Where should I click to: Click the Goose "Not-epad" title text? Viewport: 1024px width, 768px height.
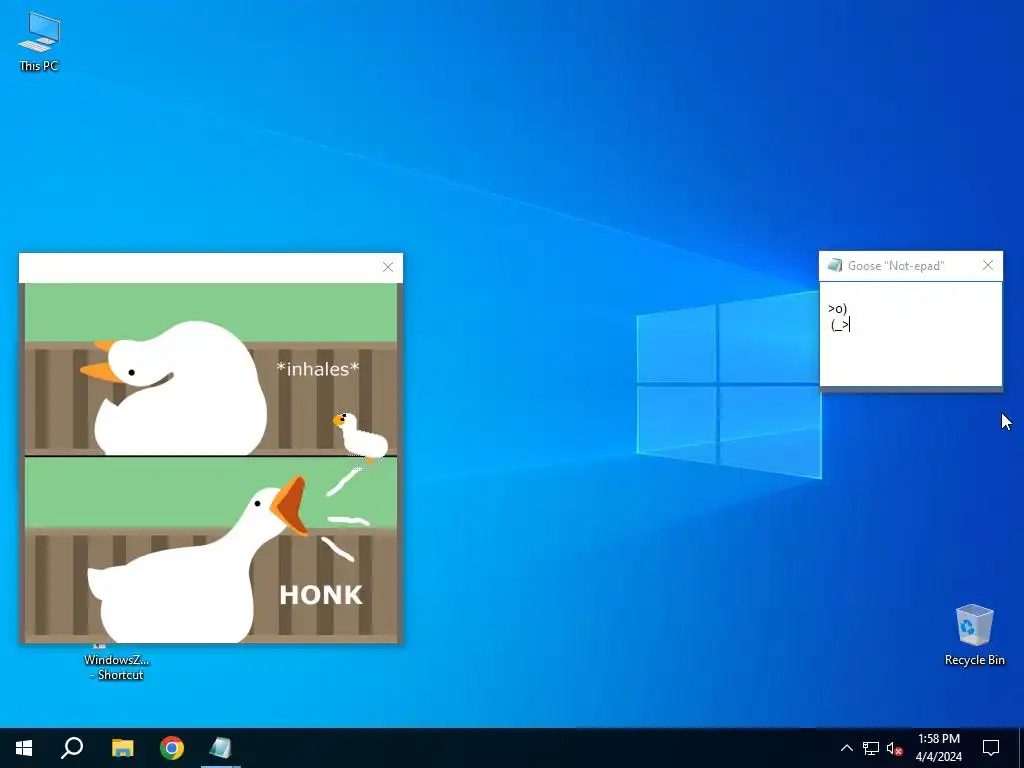(x=896, y=266)
